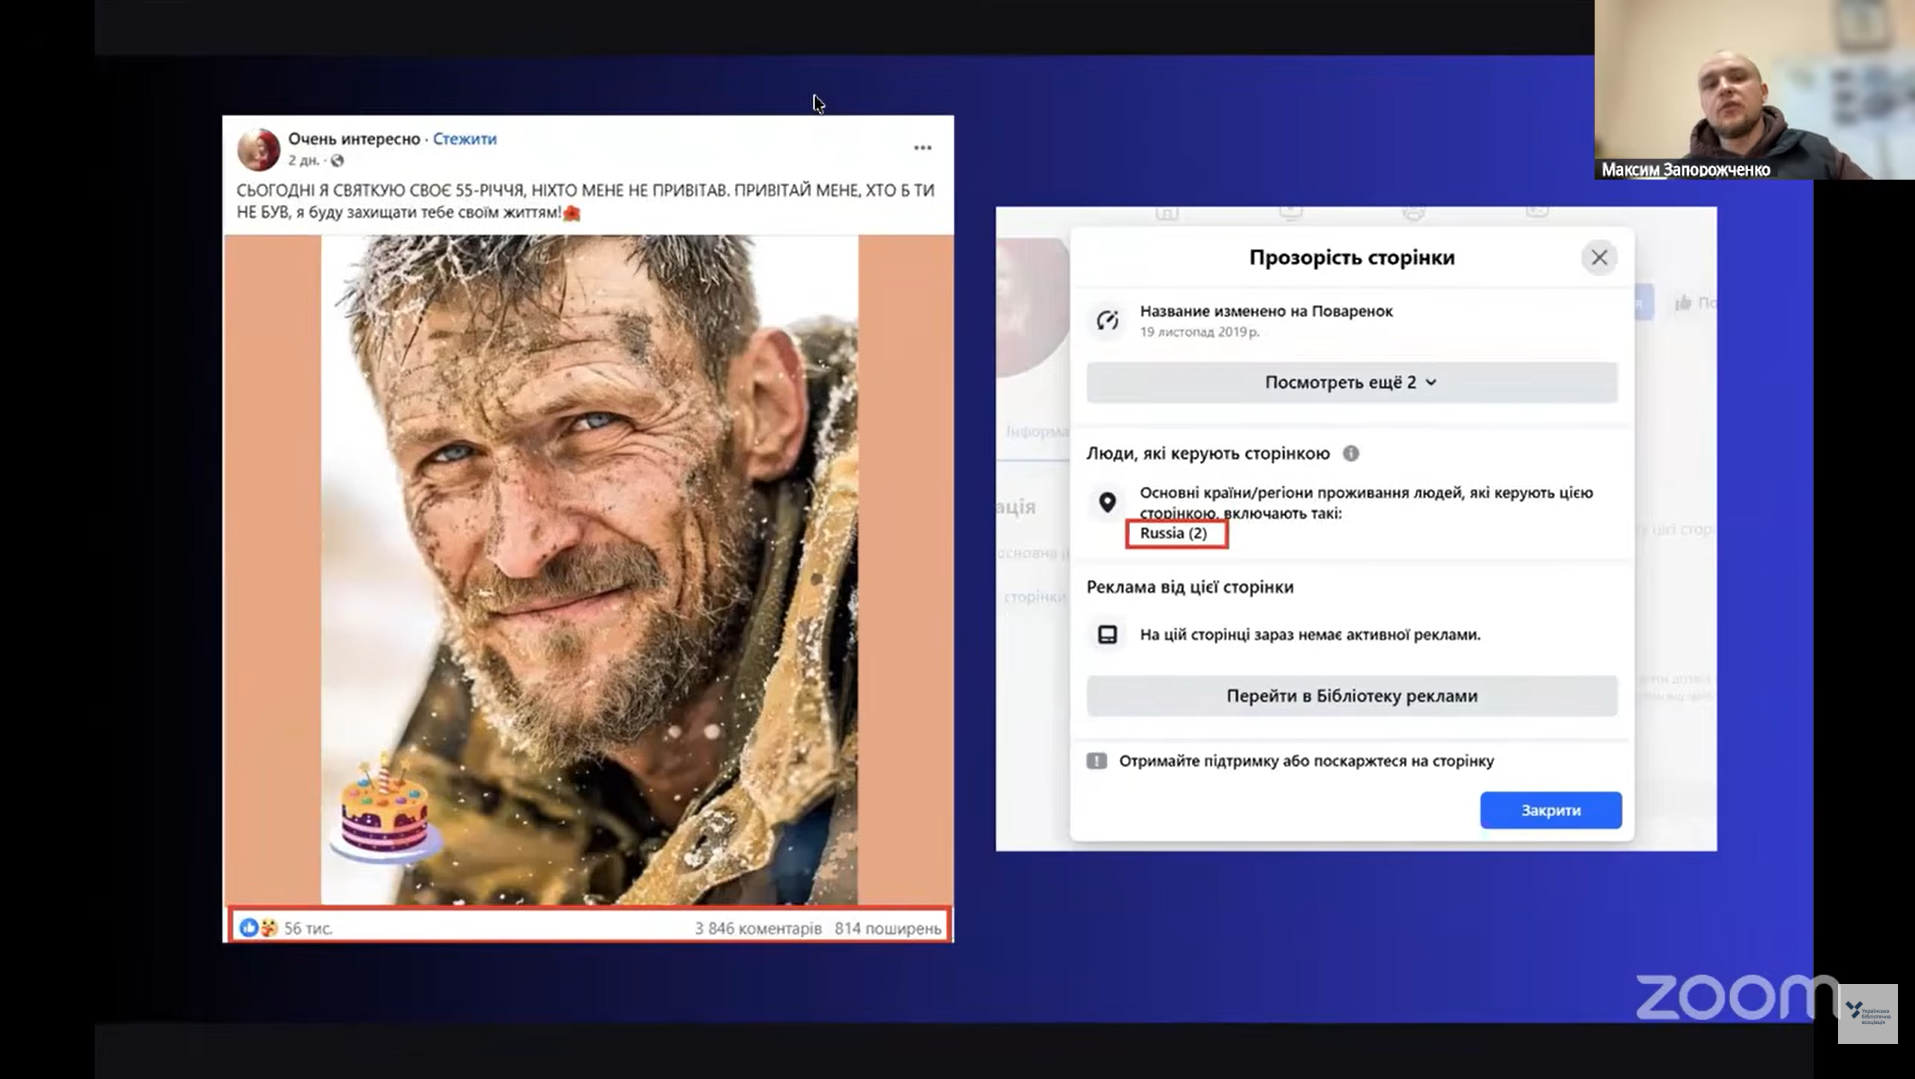The width and height of the screenshot is (1915, 1079).
Task: Open the soldier birthday post image
Action: click(x=588, y=570)
